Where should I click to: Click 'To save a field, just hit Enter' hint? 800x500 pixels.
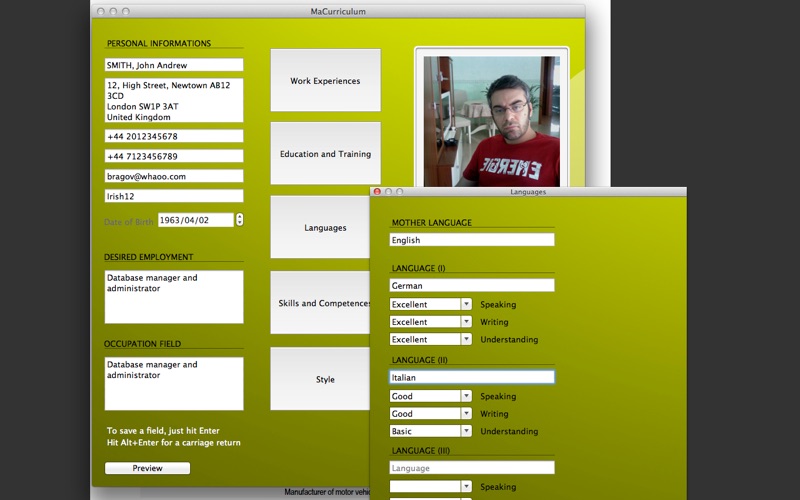tap(163, 431)
